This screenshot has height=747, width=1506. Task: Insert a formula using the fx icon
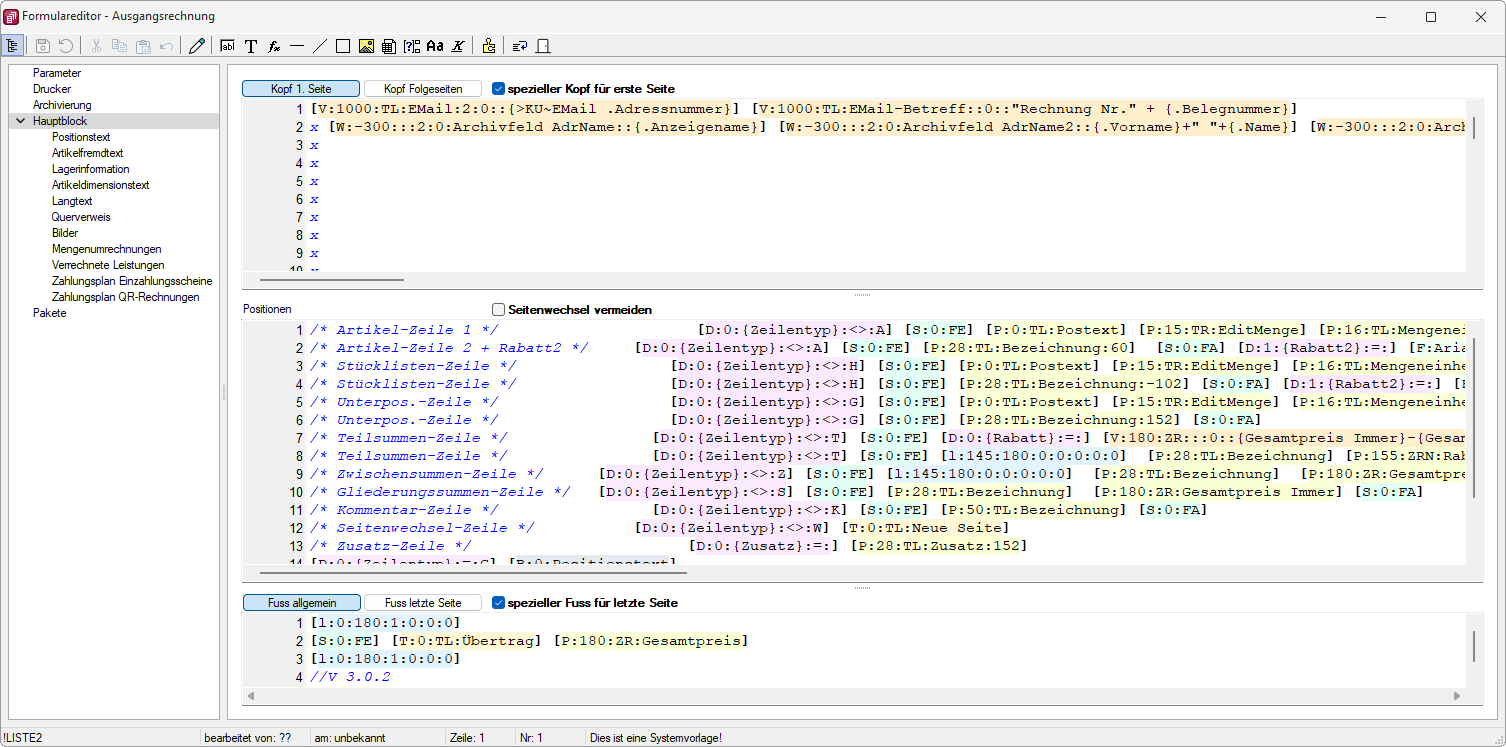click(274, 46)
